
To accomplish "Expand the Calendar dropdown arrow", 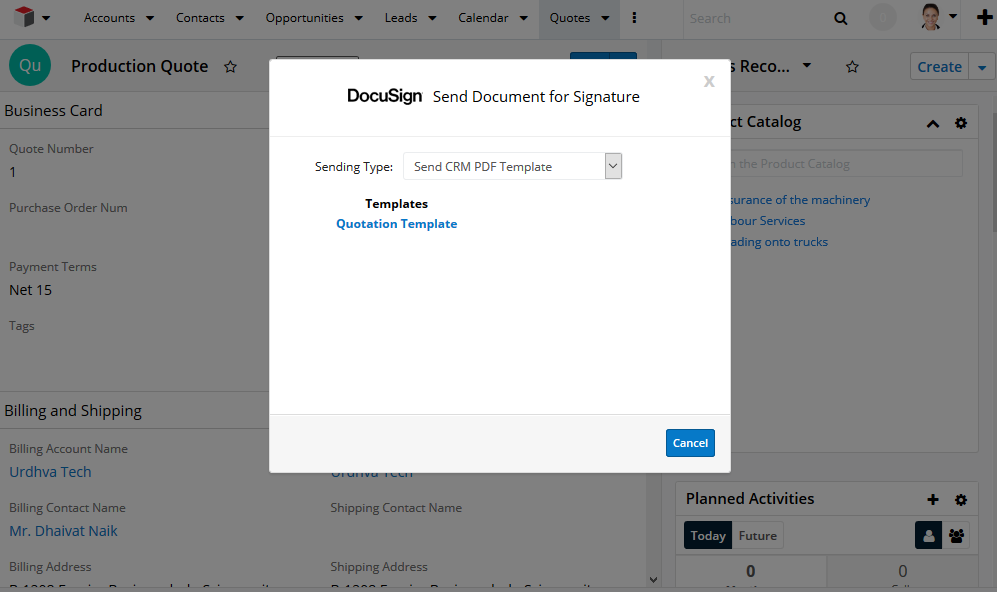I will (x=524, y=18).
